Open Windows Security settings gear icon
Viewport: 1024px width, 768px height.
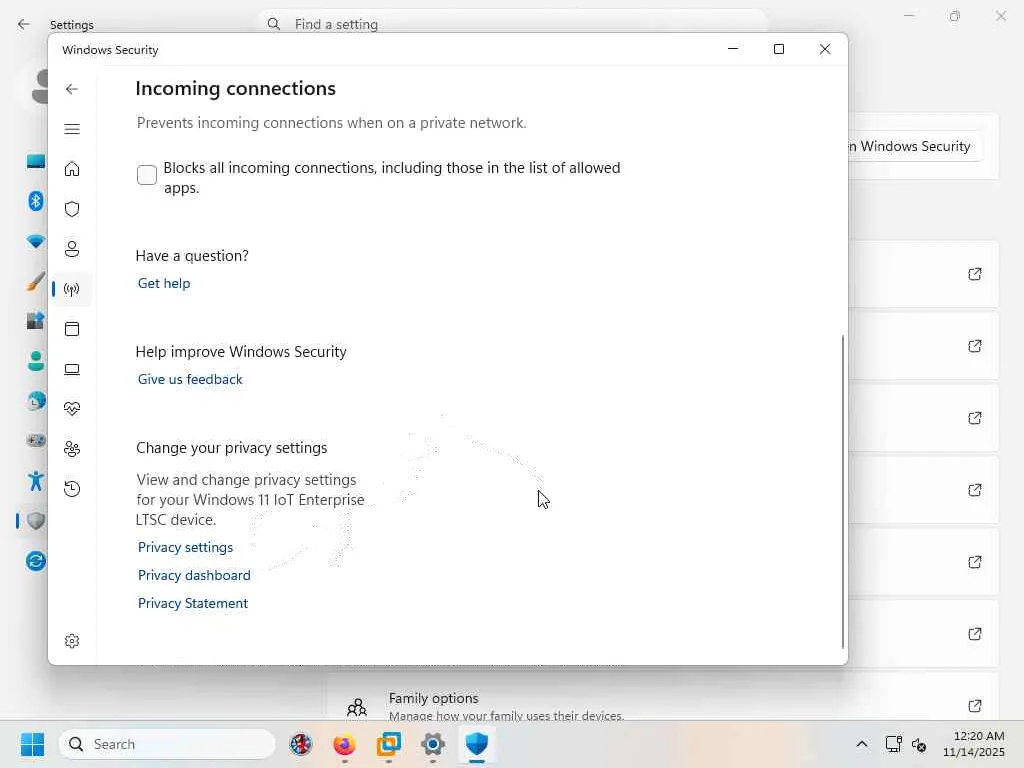(x=72, y=641)
